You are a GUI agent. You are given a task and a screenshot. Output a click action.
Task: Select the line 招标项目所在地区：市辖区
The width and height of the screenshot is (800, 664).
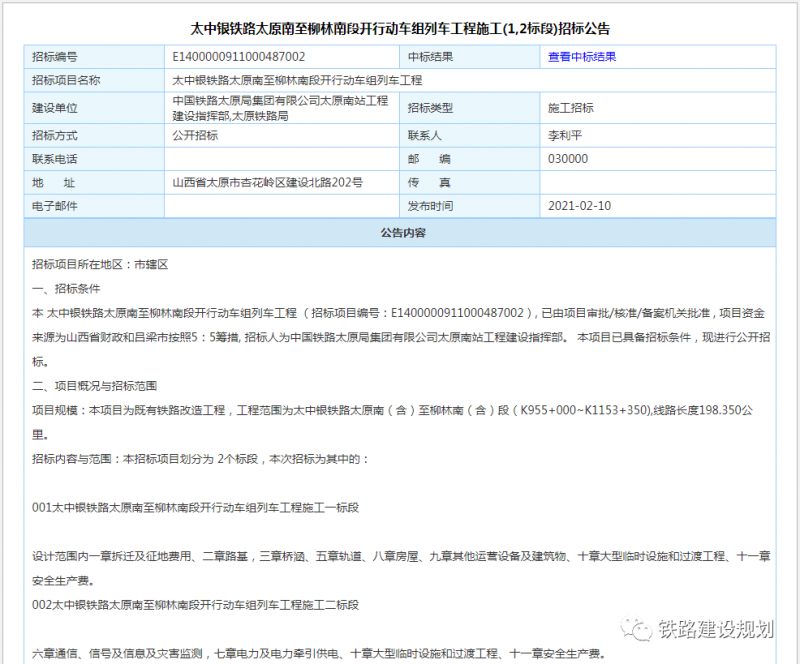[100, 264]
